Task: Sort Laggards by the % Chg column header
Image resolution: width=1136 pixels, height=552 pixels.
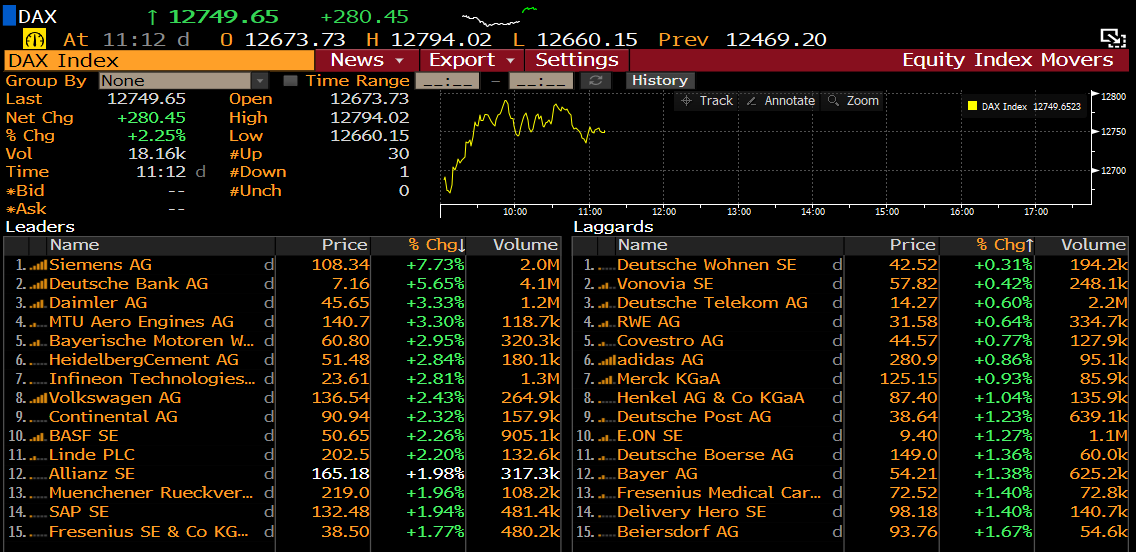Action: click(x=987, y=246)
